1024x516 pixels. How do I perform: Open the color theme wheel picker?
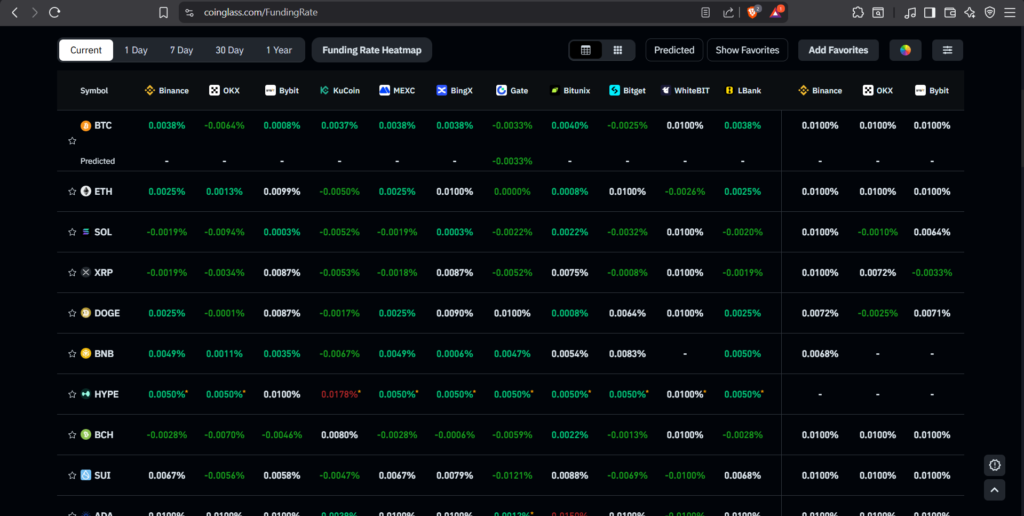[x=905, y=50]
